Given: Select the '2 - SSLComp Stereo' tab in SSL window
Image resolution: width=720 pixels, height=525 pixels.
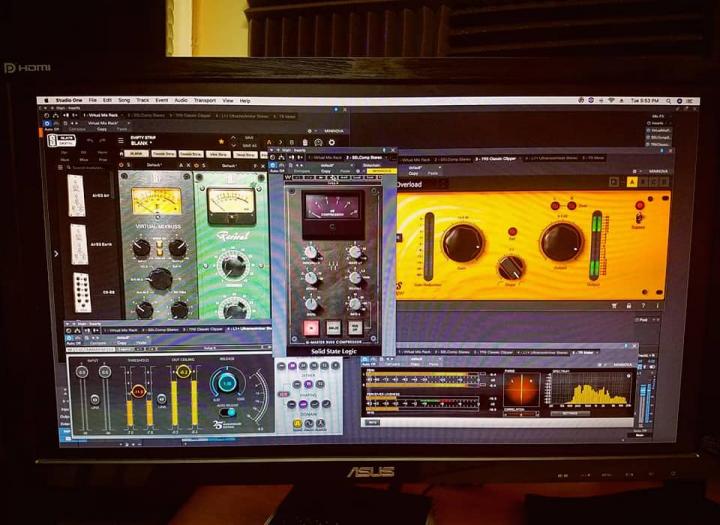Looking at the screenshot, I should (x=364, y=157).
